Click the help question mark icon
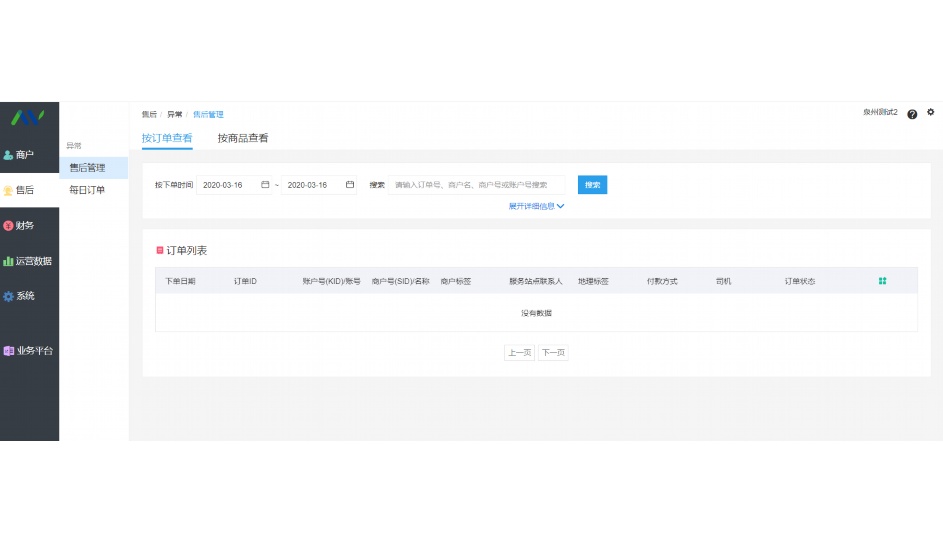Screen dimensions: 943x542 912,114
